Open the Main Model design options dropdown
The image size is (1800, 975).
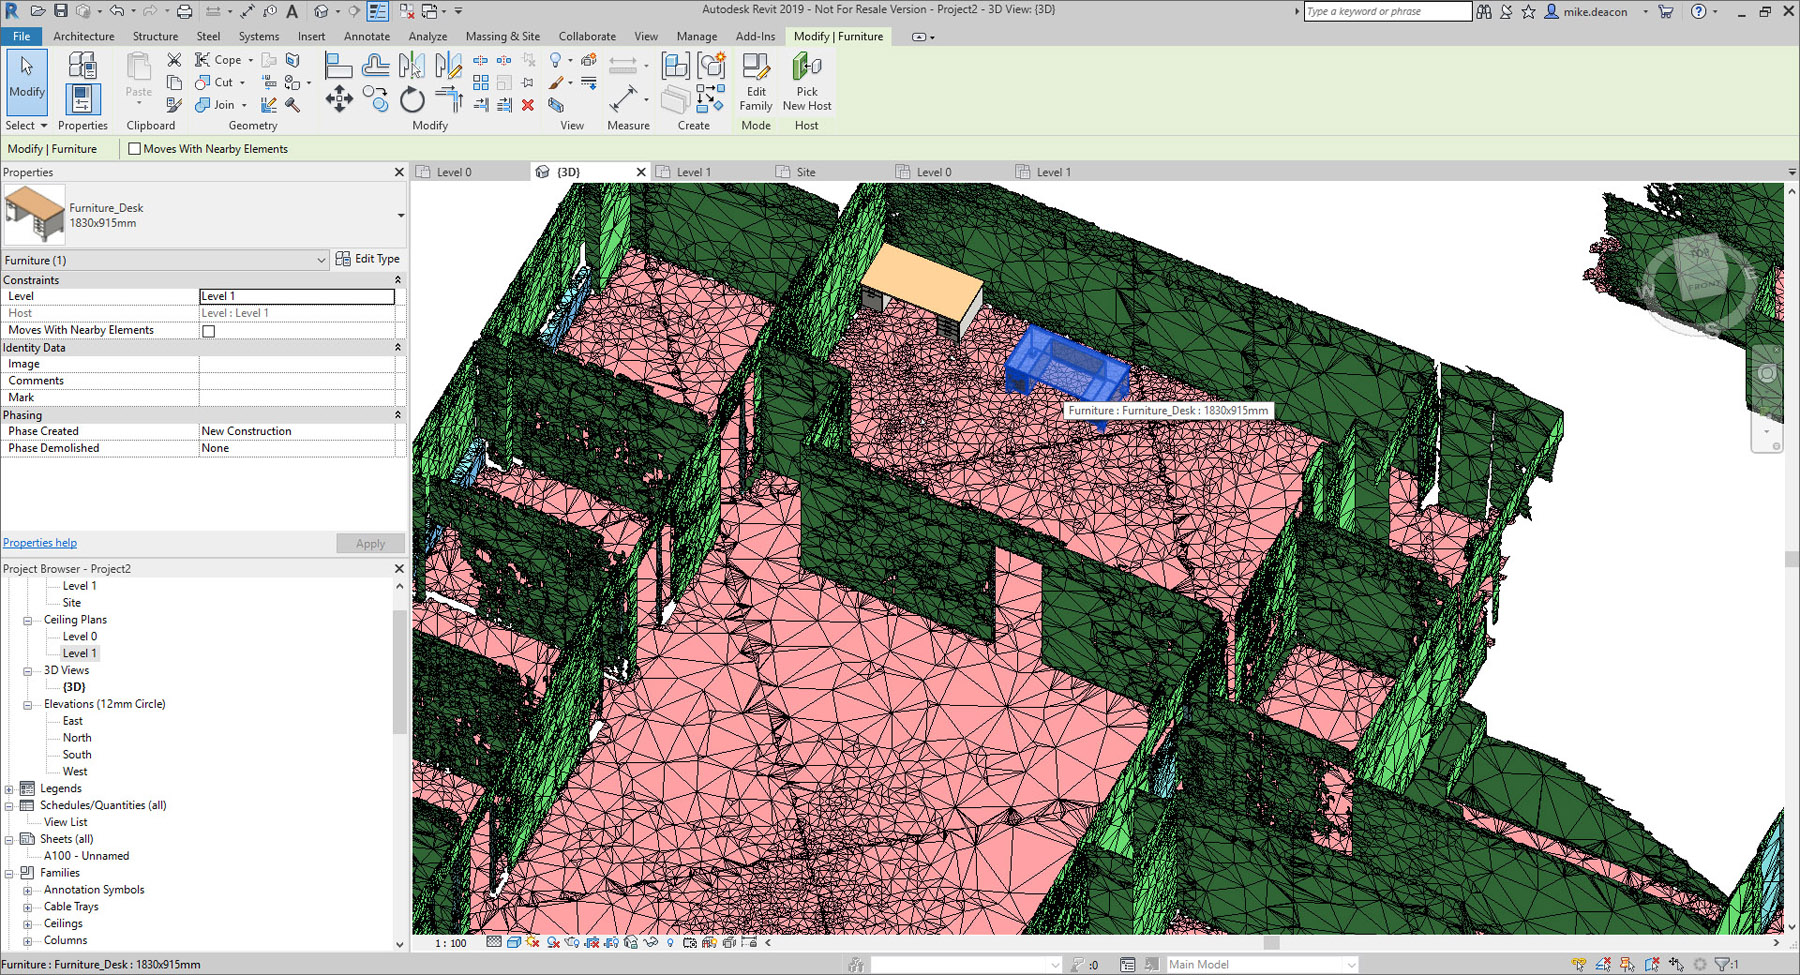point(1351,964)
